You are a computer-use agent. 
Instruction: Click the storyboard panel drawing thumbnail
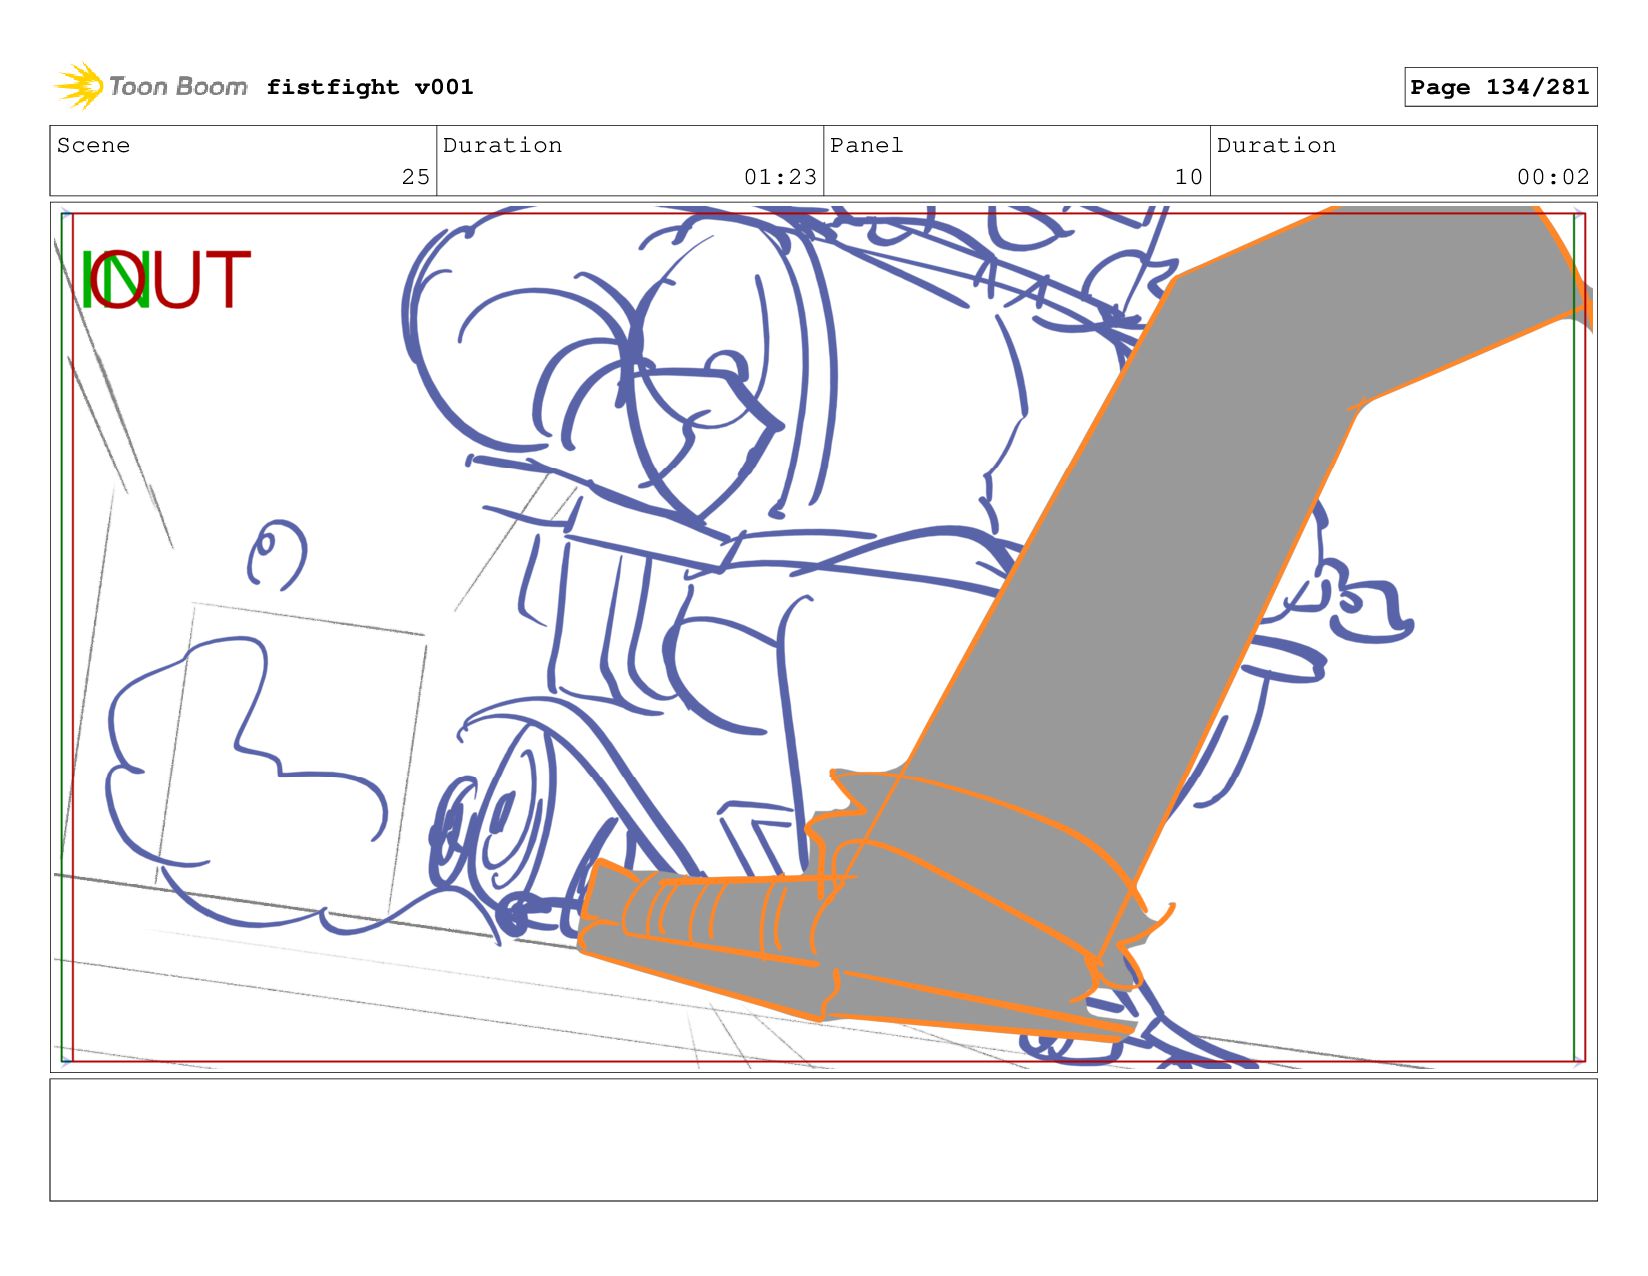click(823, 637)
